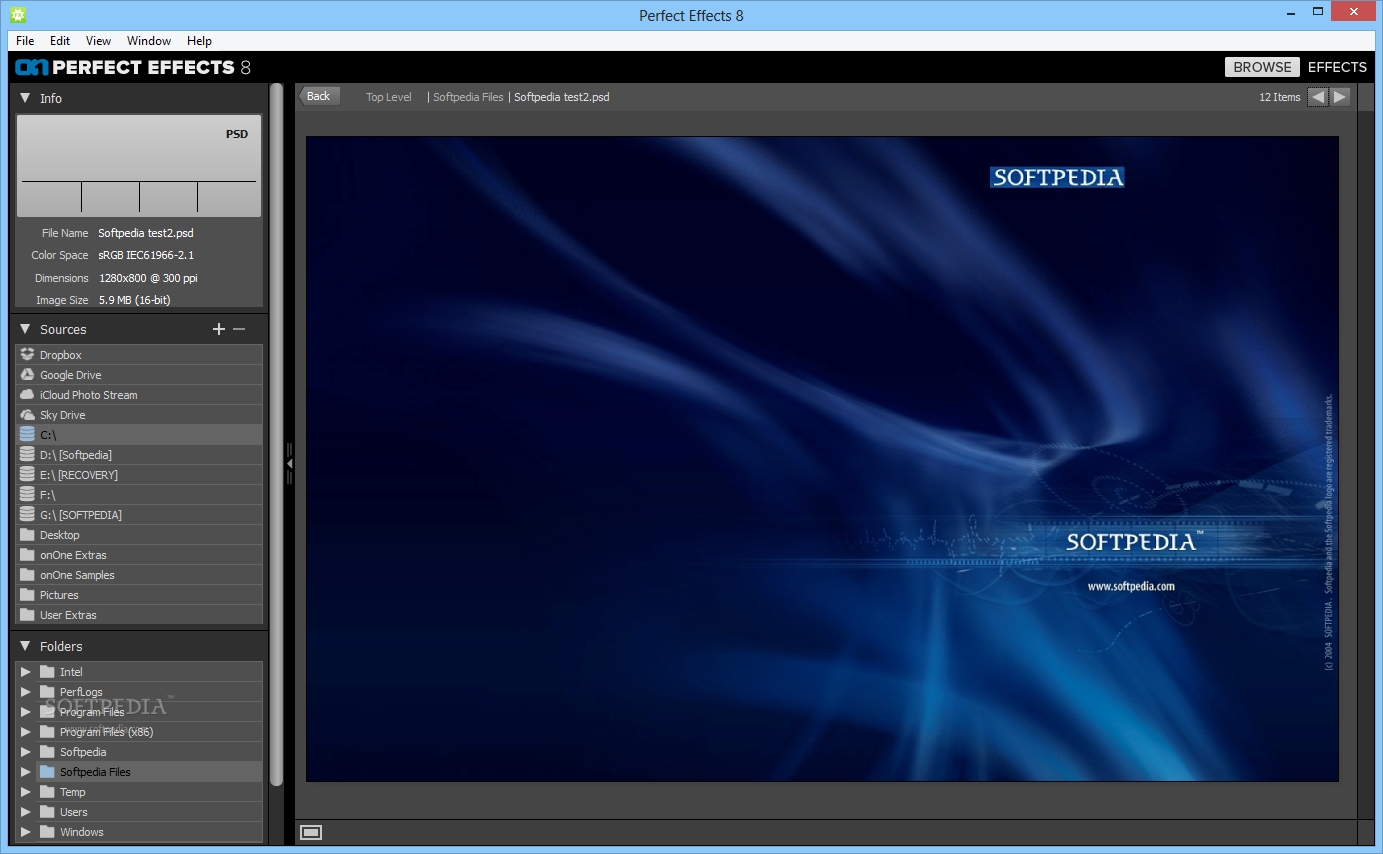Screen dimensions: 1383x854
Task: Open the File menu
Action: click(x=25, y=41)
